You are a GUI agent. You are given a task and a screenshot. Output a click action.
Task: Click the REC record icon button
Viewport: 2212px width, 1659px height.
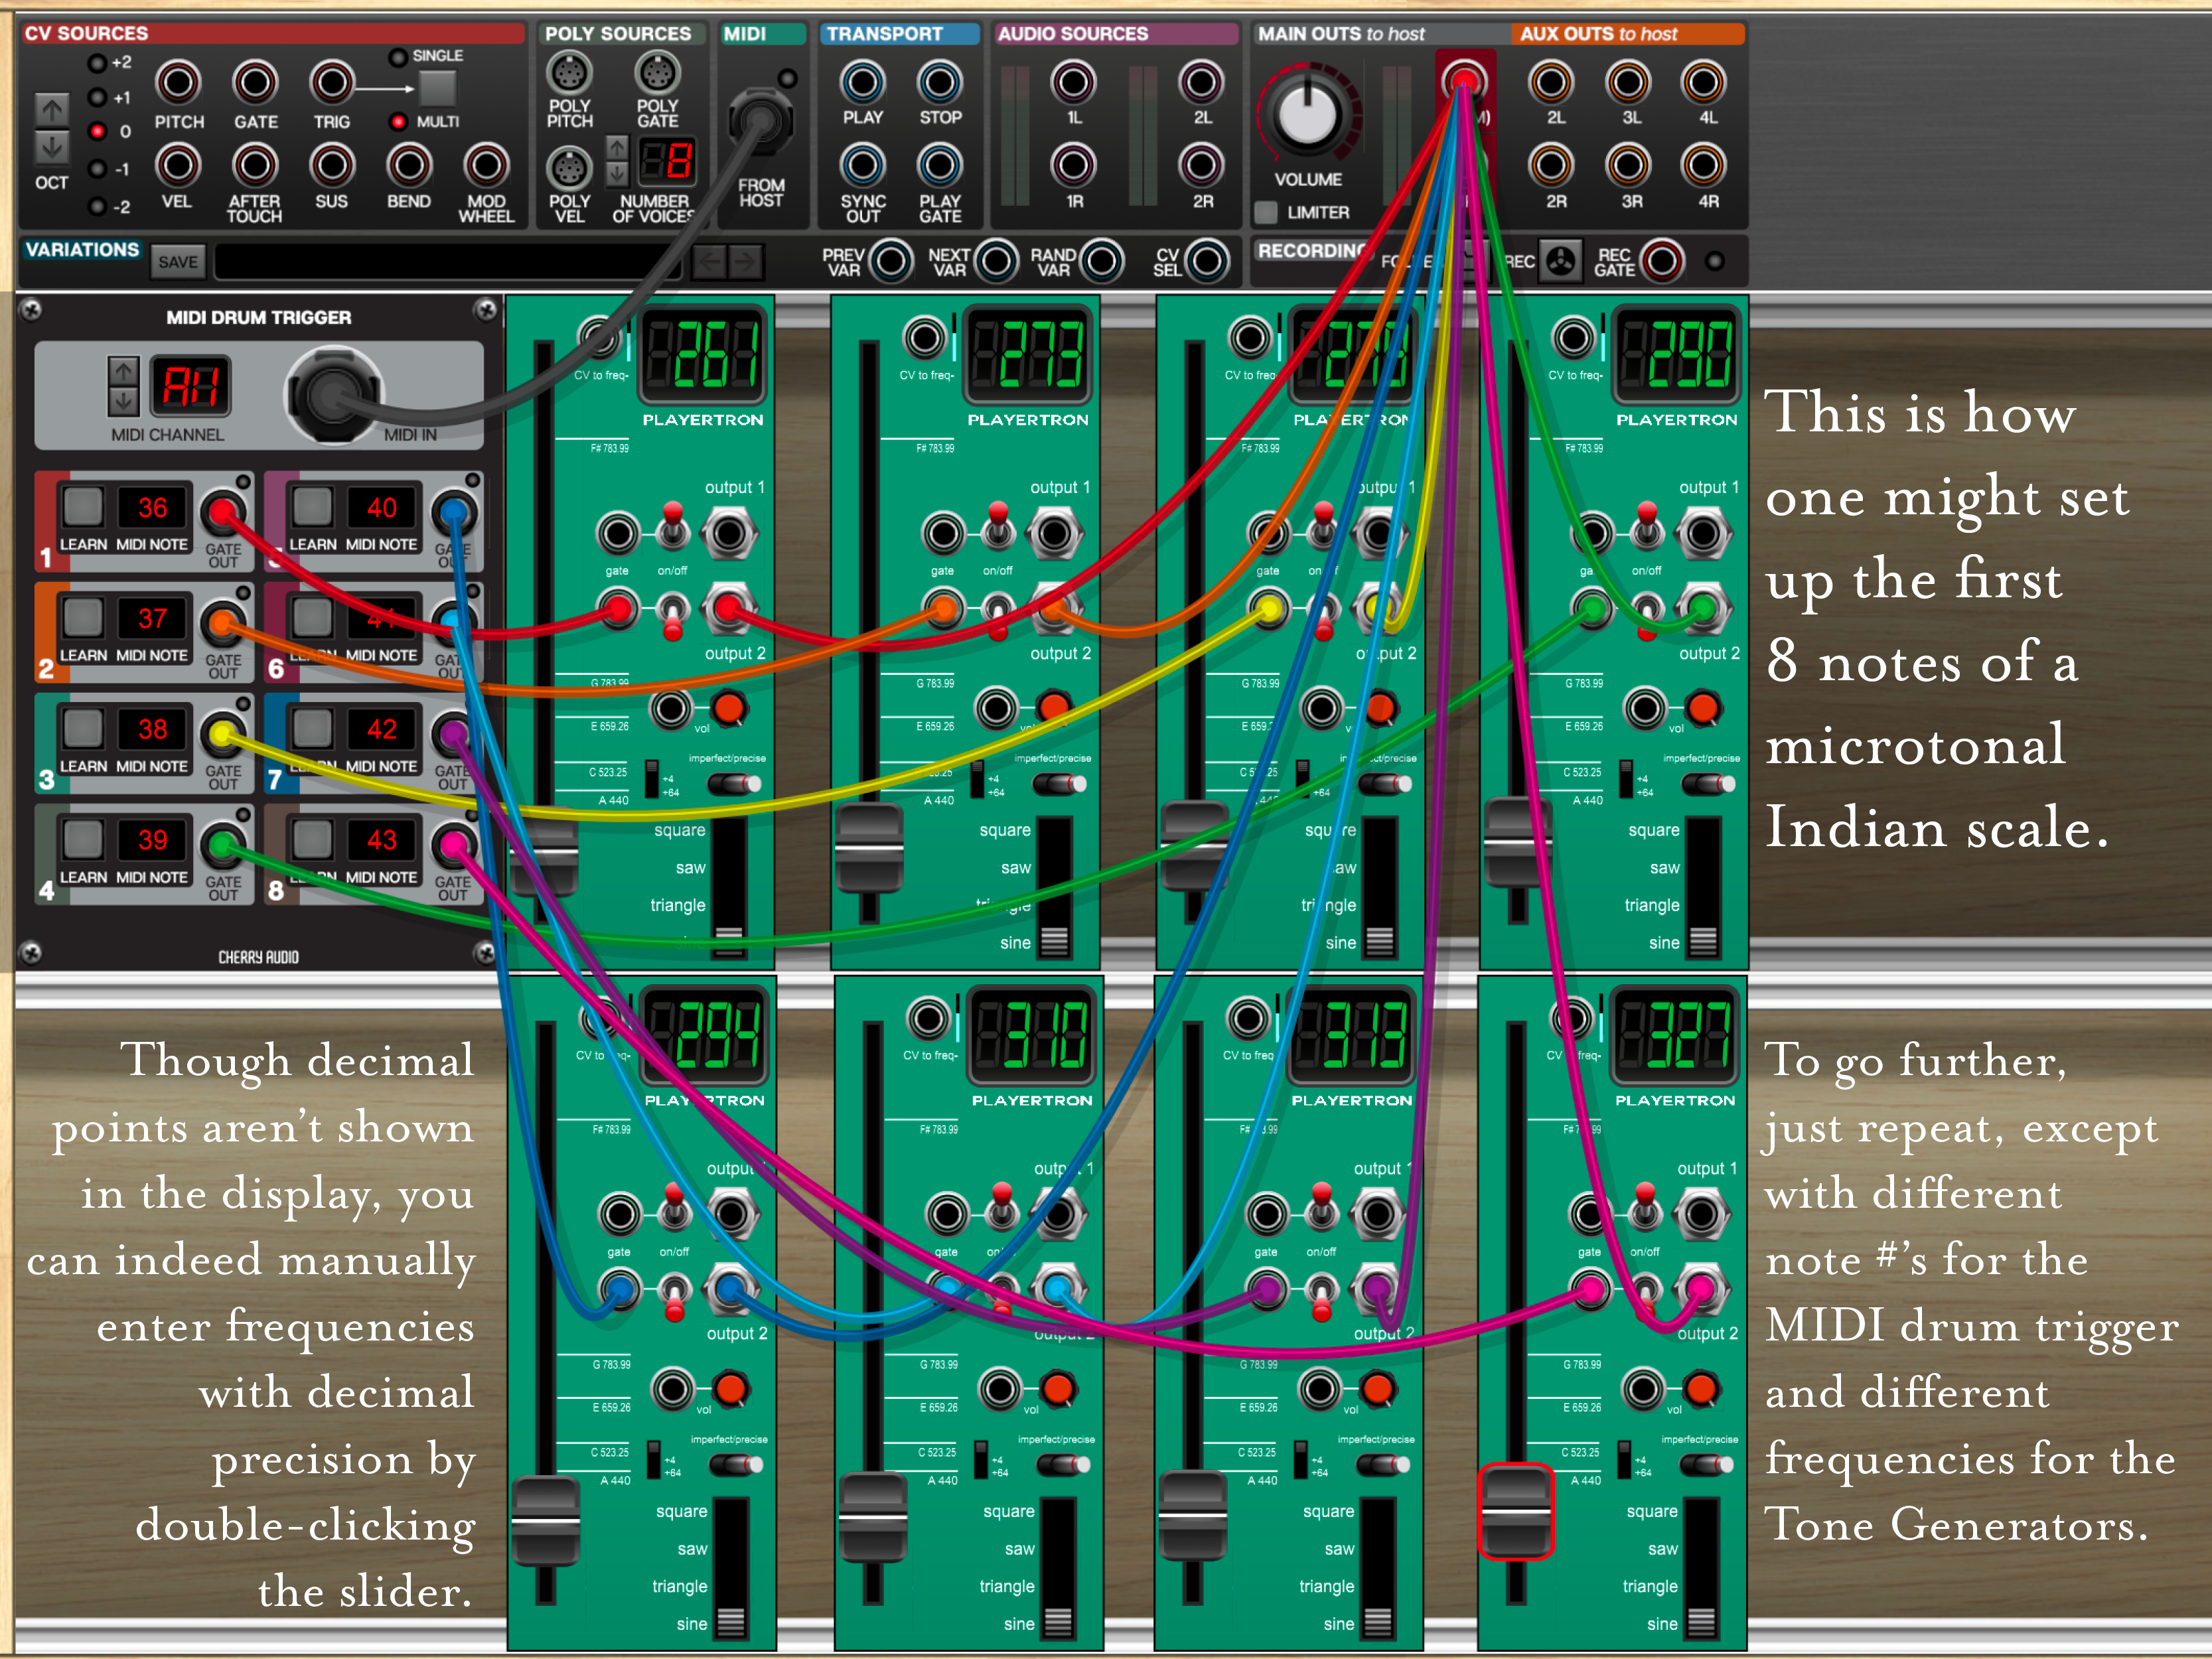click(x=1560, y=261)
